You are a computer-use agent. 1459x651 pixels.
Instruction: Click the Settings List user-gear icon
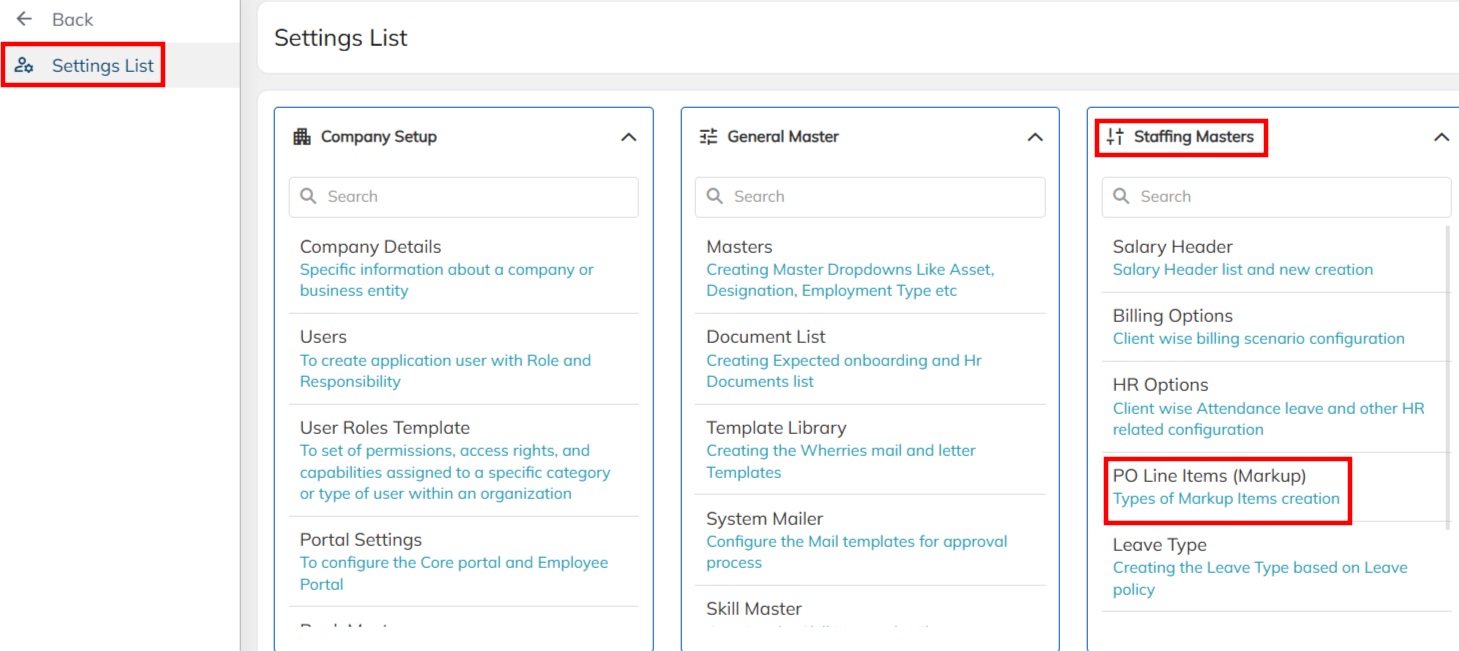pos(24,66)
